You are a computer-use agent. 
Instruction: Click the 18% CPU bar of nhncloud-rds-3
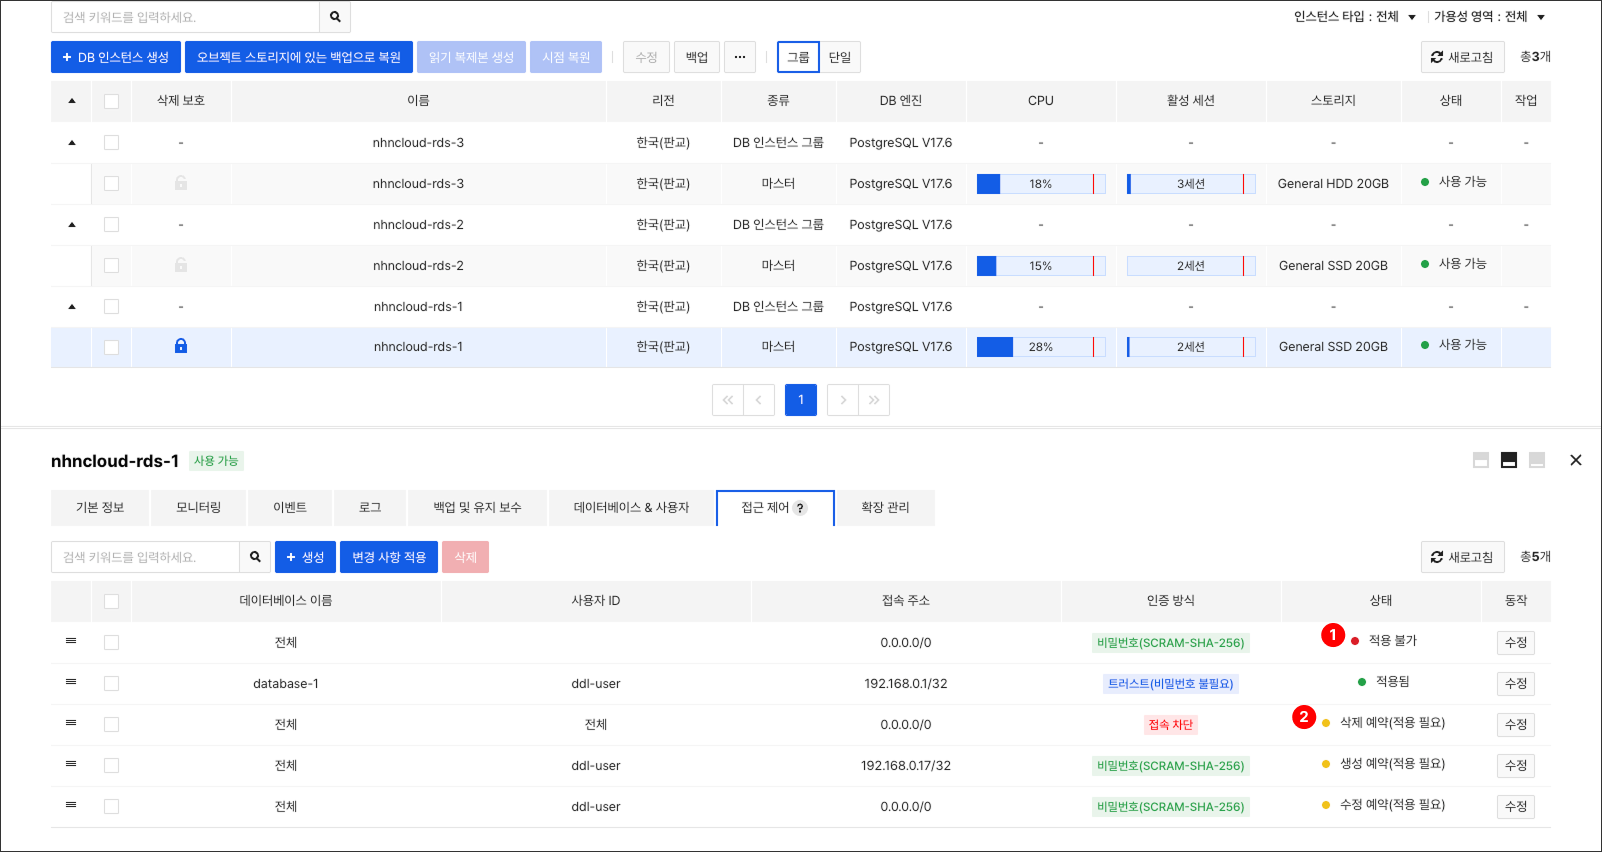pyautogui.click(x=1041, y=184)
